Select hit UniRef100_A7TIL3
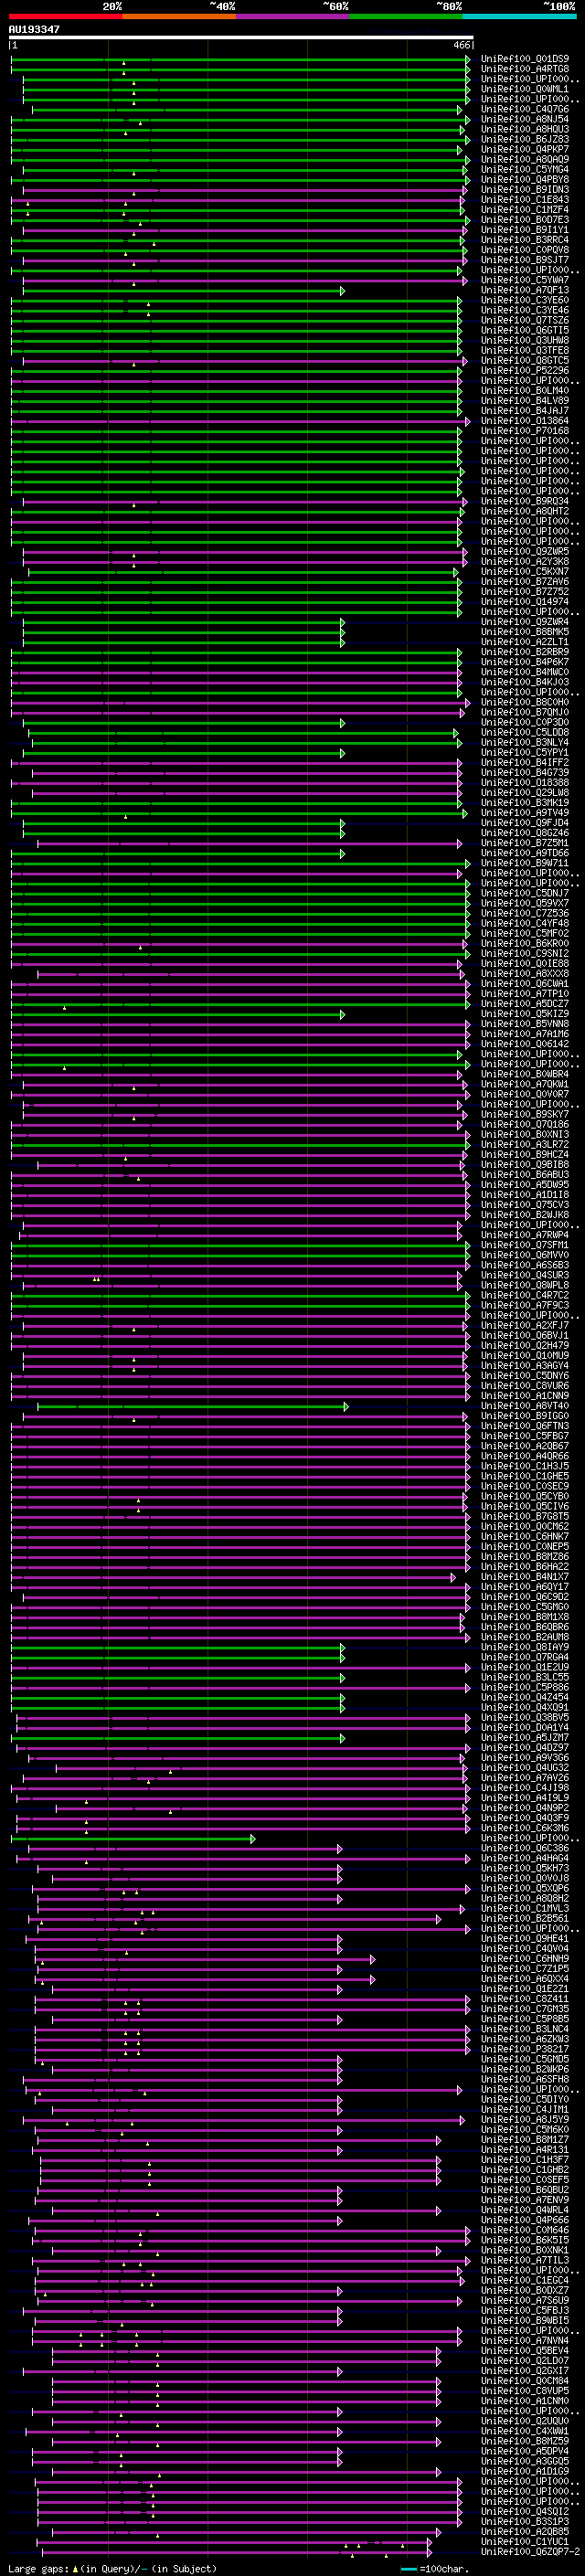Image resolution: width=585 pixels, height=2576 pixels. (525, 2260)
